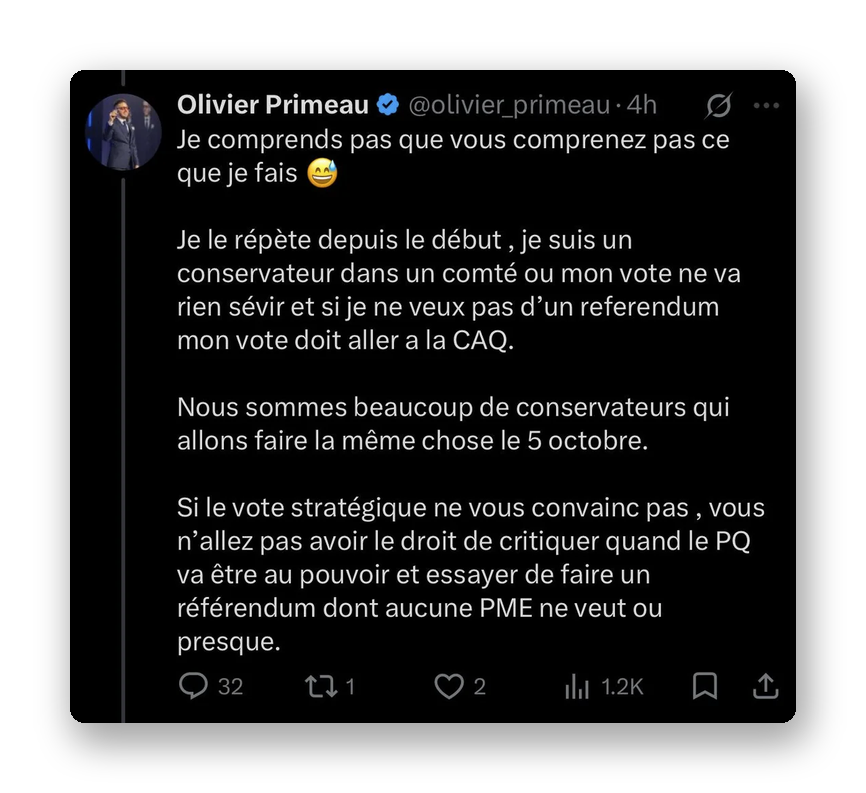Click the @olivier_primeau handle
Image resolution: width=866 pixels, height=793 pixels.
509,105
